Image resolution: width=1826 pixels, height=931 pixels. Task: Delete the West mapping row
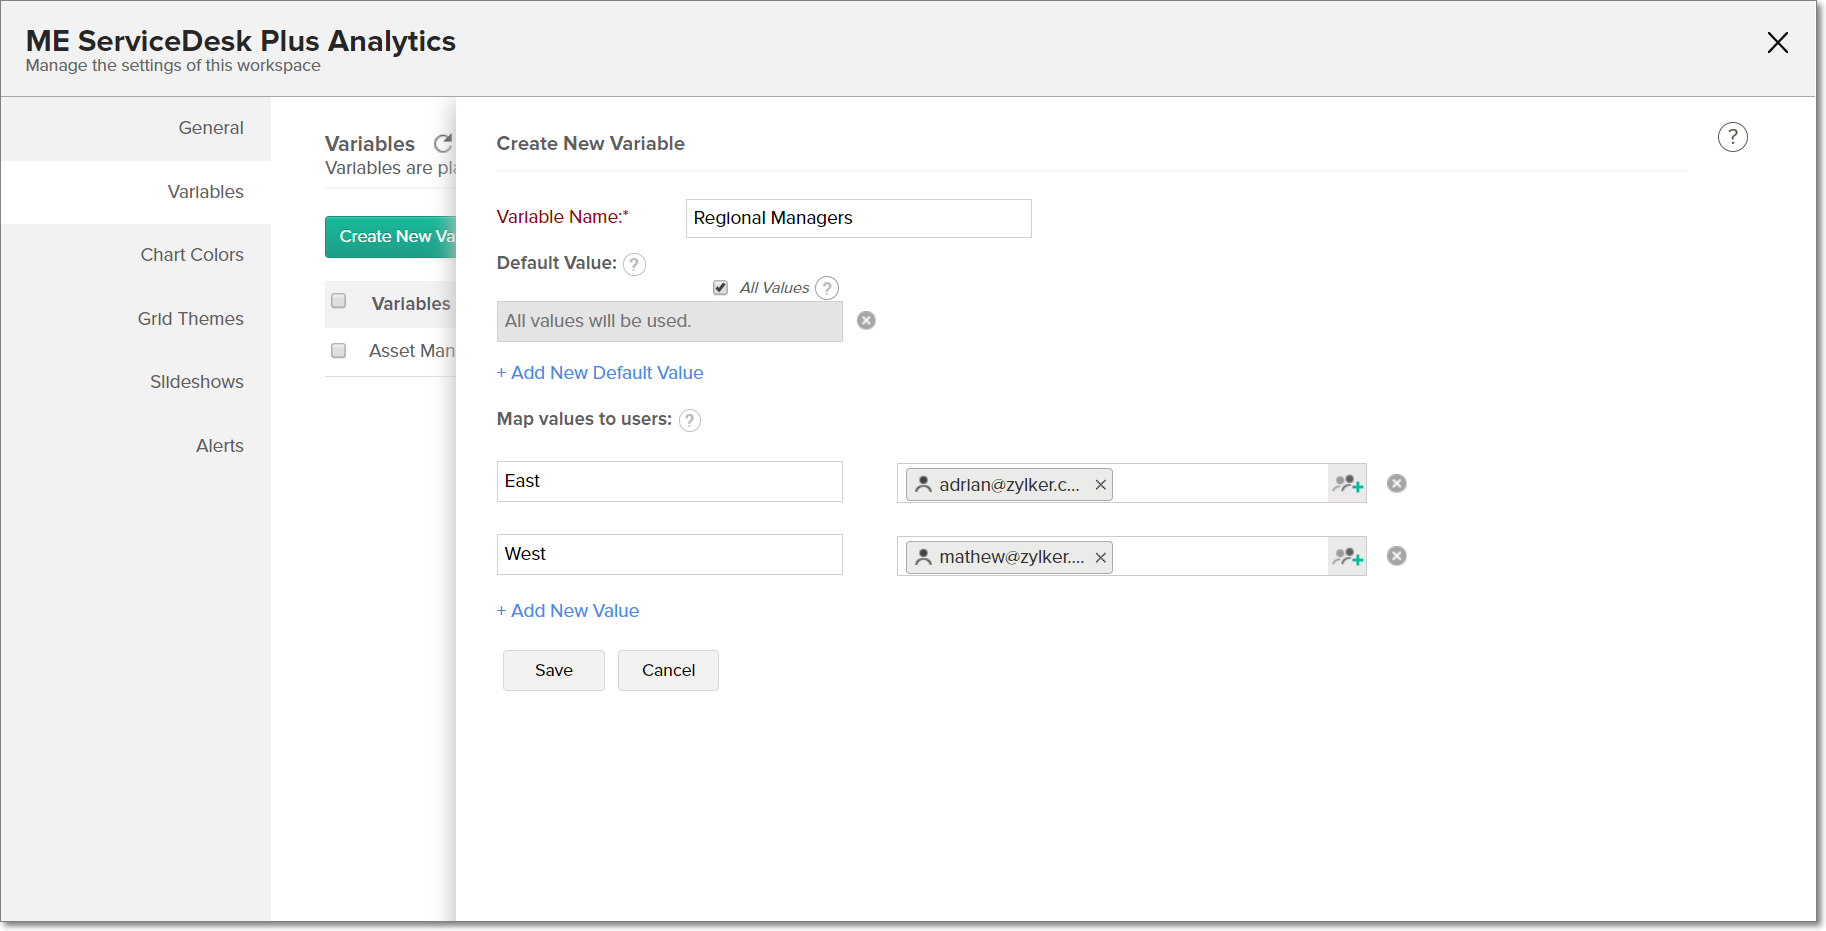coord(1397,556)
